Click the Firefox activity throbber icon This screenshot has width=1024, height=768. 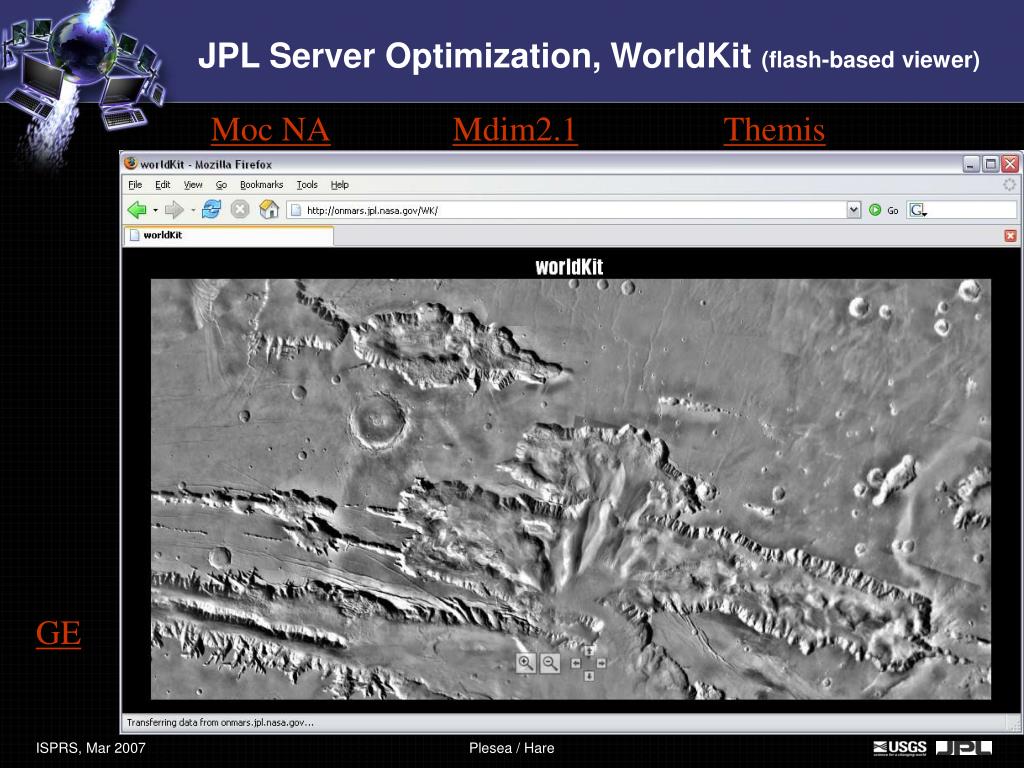1009,185
